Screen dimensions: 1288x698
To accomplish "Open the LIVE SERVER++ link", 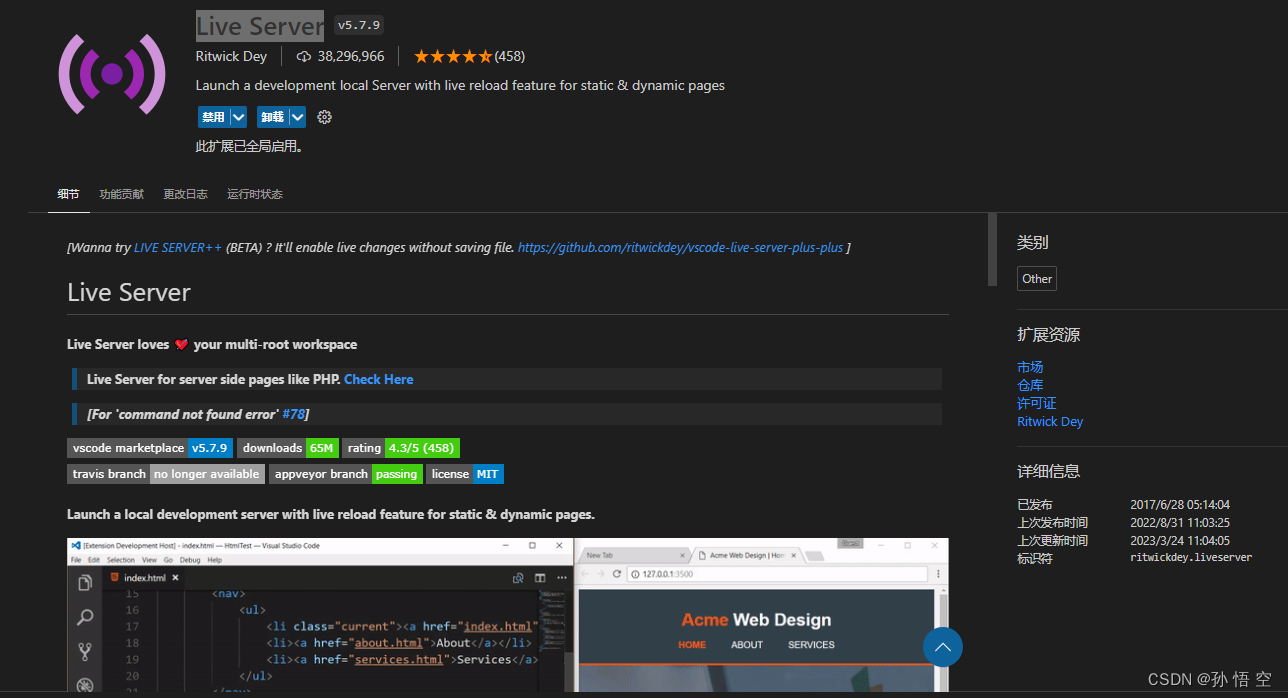I will (178, 247).
